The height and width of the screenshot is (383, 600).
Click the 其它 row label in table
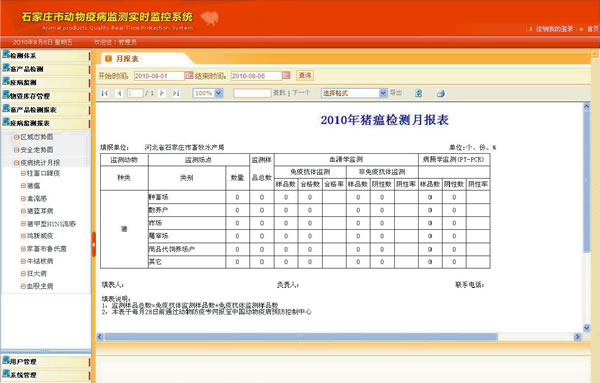point(155,262)
